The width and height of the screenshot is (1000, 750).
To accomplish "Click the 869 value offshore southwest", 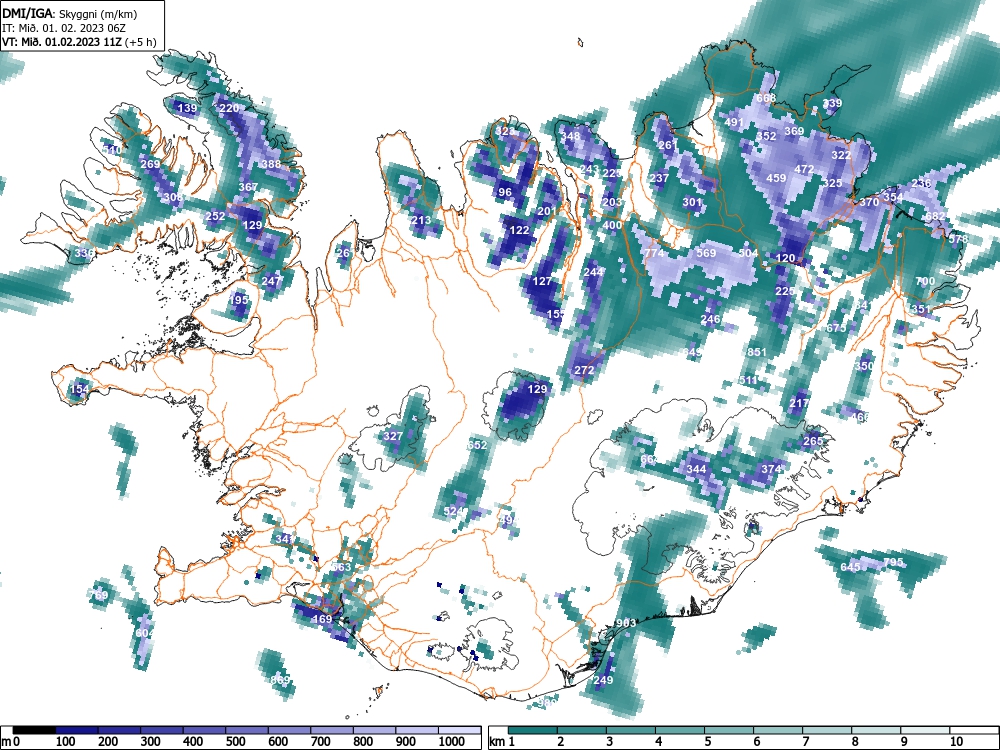I will point(281,680).
